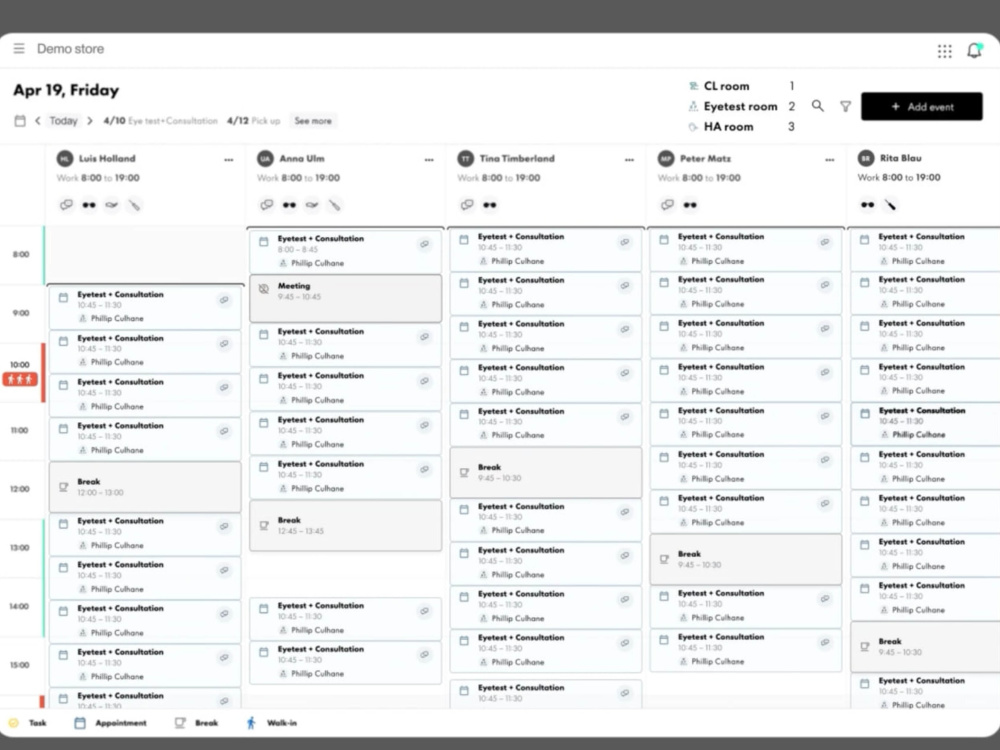Select the 4/10 Eye test+Consultation counter
Screen dimensions: 1000x750
pos(160,121)
